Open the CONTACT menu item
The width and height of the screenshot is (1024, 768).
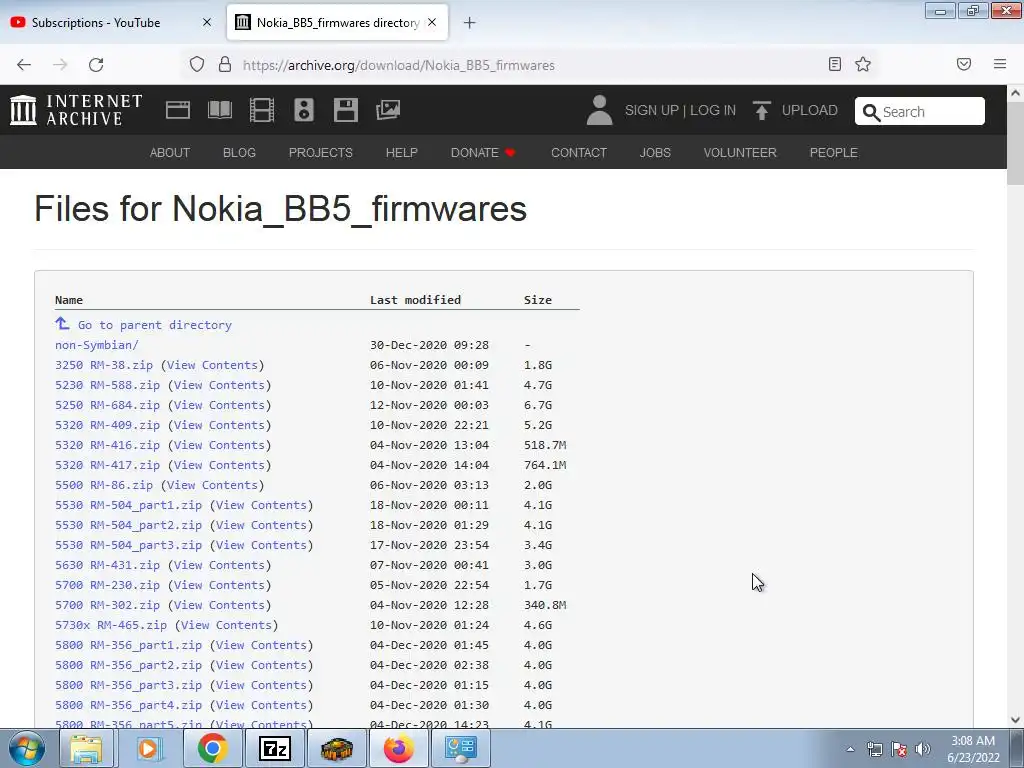coord(579,153)
